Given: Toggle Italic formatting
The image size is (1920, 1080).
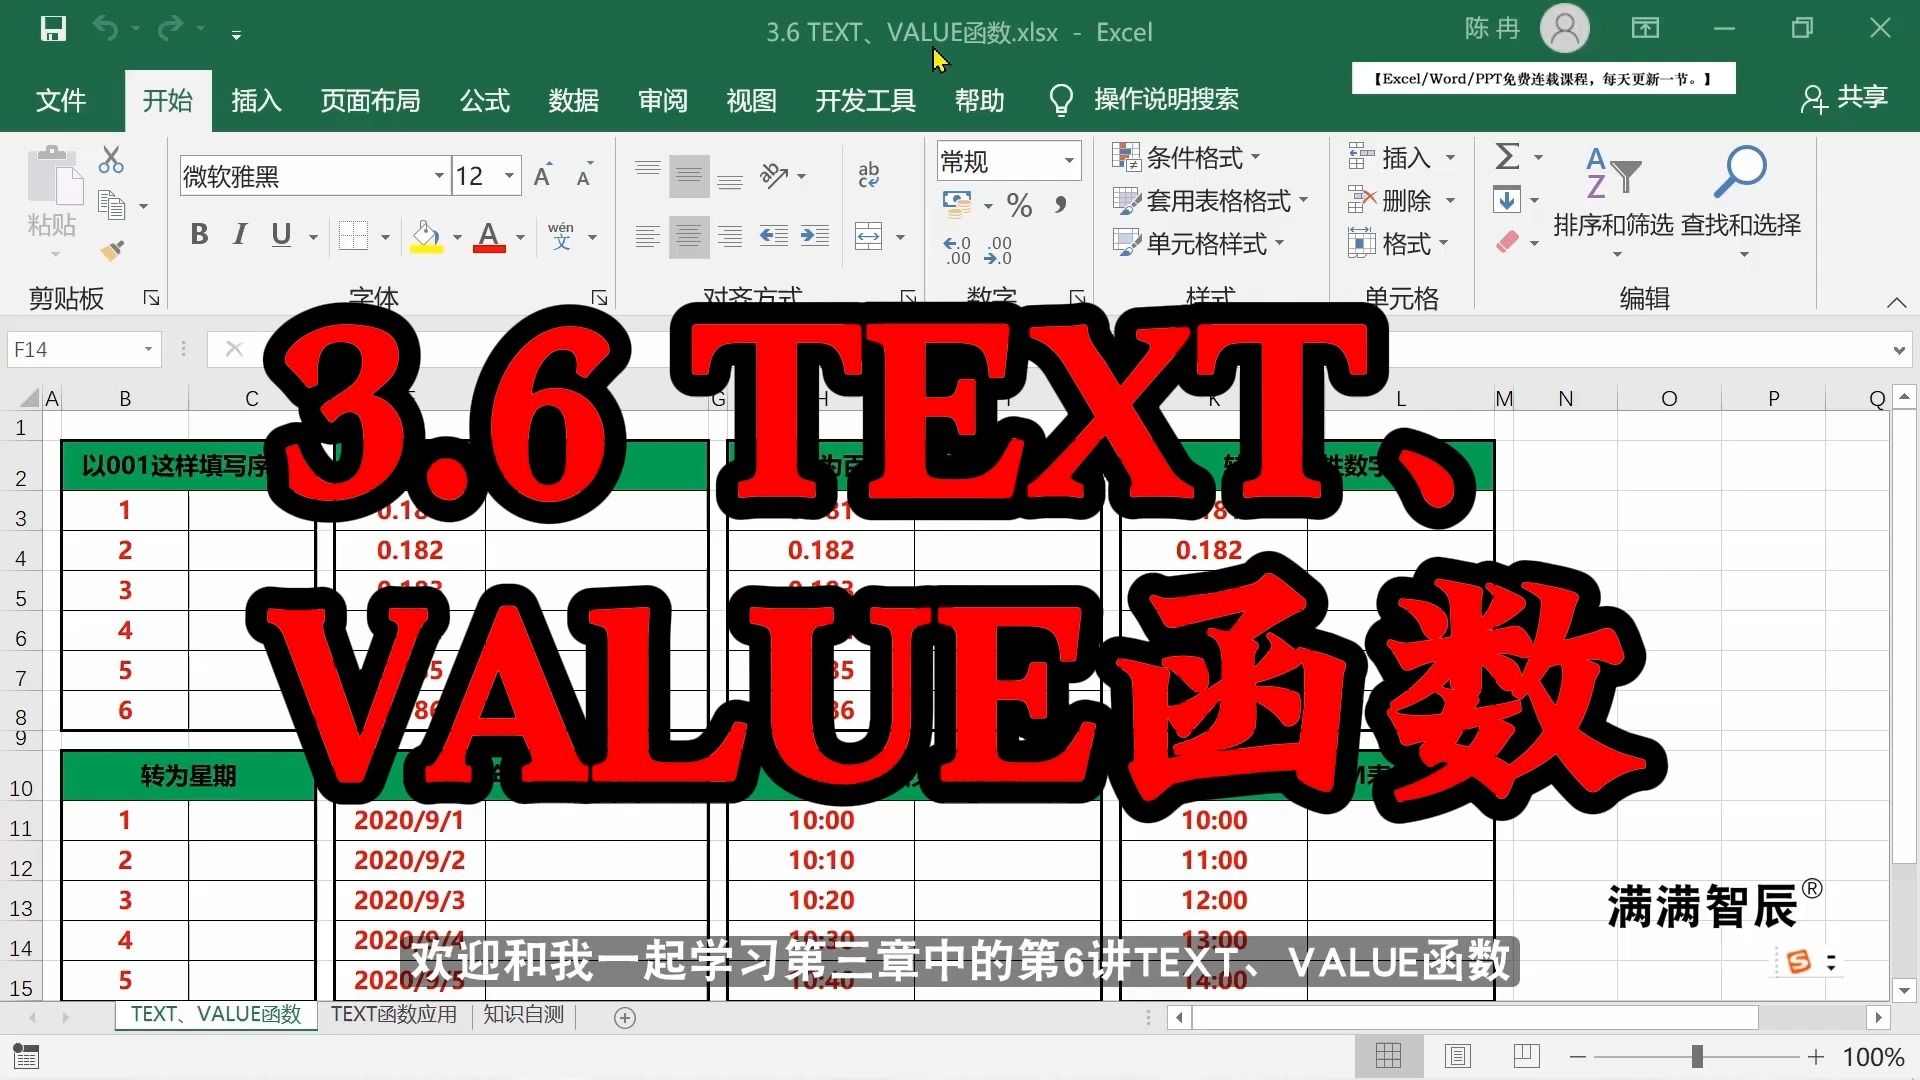Looking at the screenshot, I should pos(240,235).
